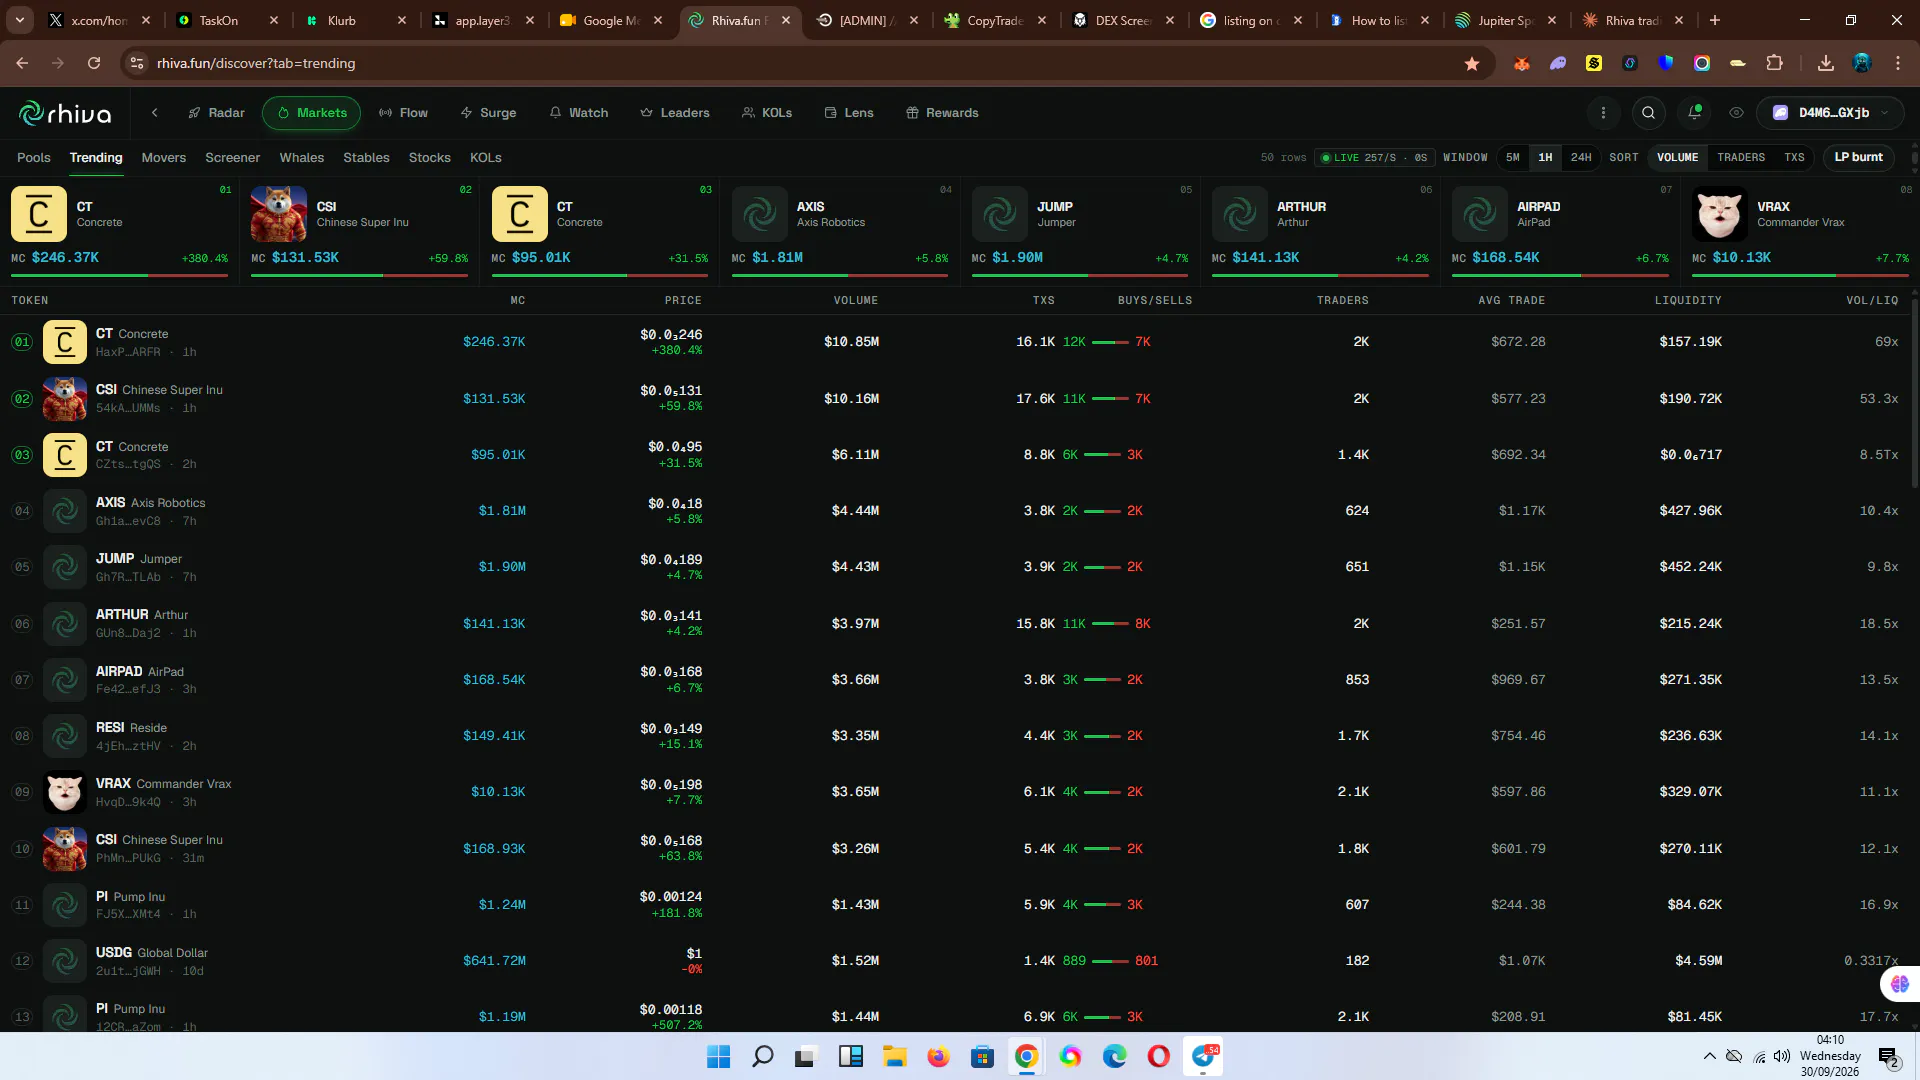Image resolution: width=1920 pixels, height=1080 pixels.
Task: Open the CSI Chinese Super Inu trending card
Action: (x=359, y=231)
